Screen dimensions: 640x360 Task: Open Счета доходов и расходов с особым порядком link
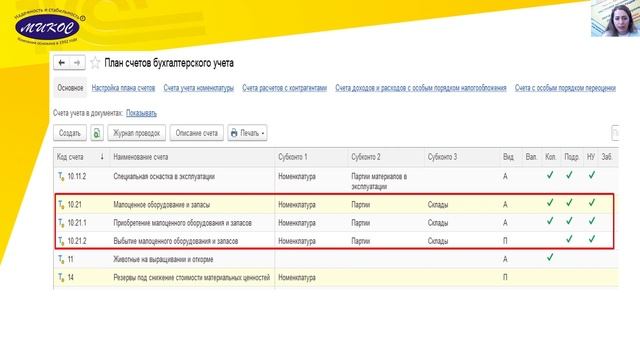pos(421,88)
